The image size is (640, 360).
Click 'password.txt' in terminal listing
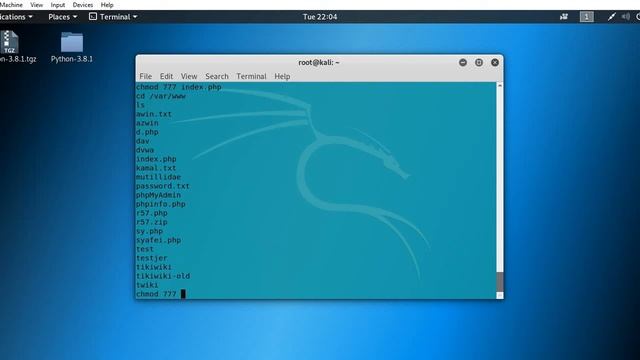click(163, 186)
